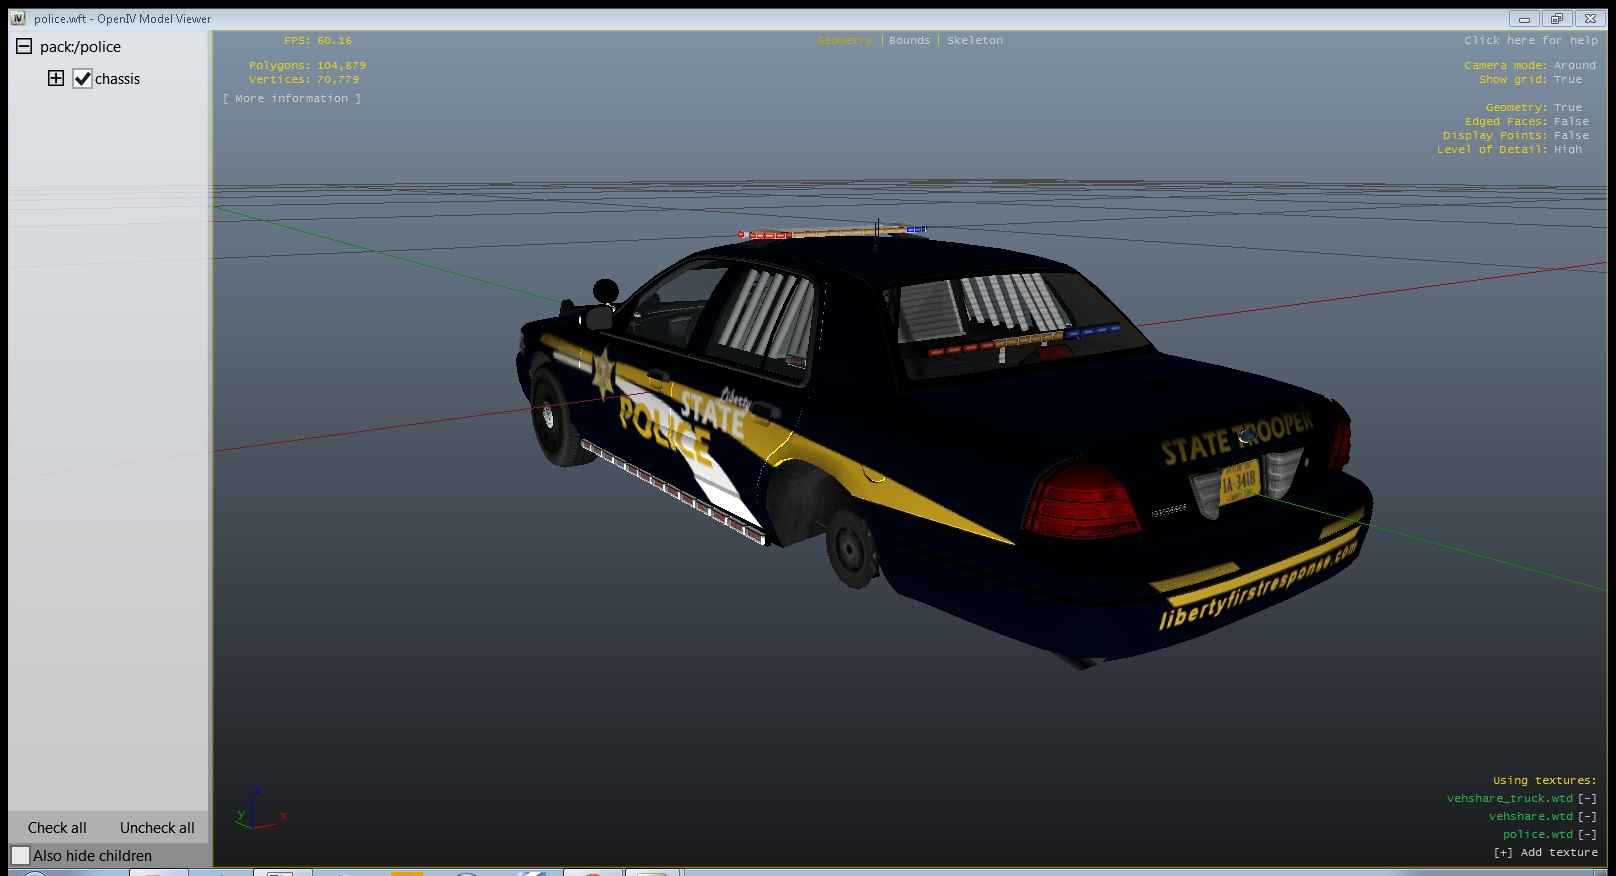
Task: Expand the chassis tree node
Action: click(x=56, y=78)
